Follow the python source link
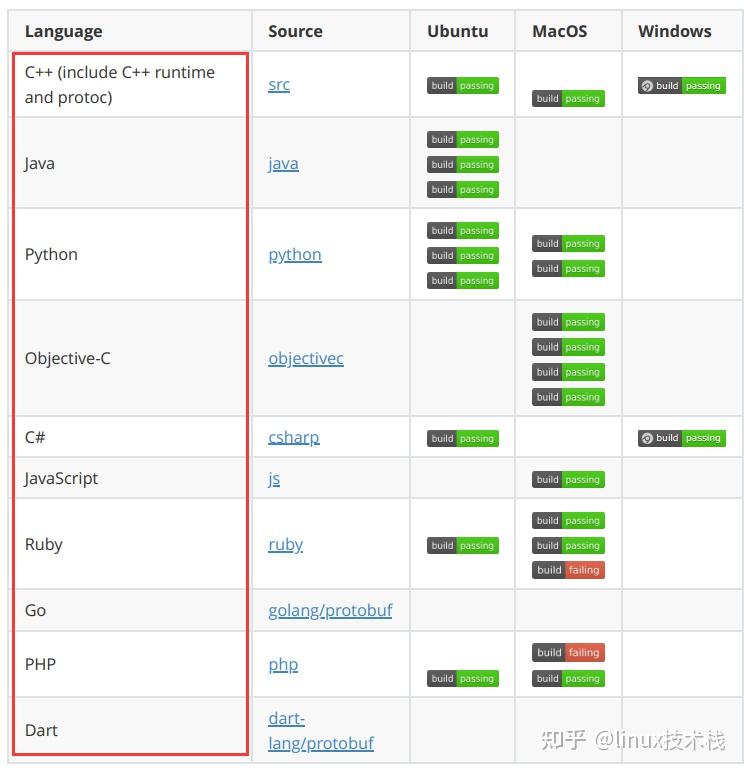The width and height of the screenshot is (744, 771). (295, 254)
